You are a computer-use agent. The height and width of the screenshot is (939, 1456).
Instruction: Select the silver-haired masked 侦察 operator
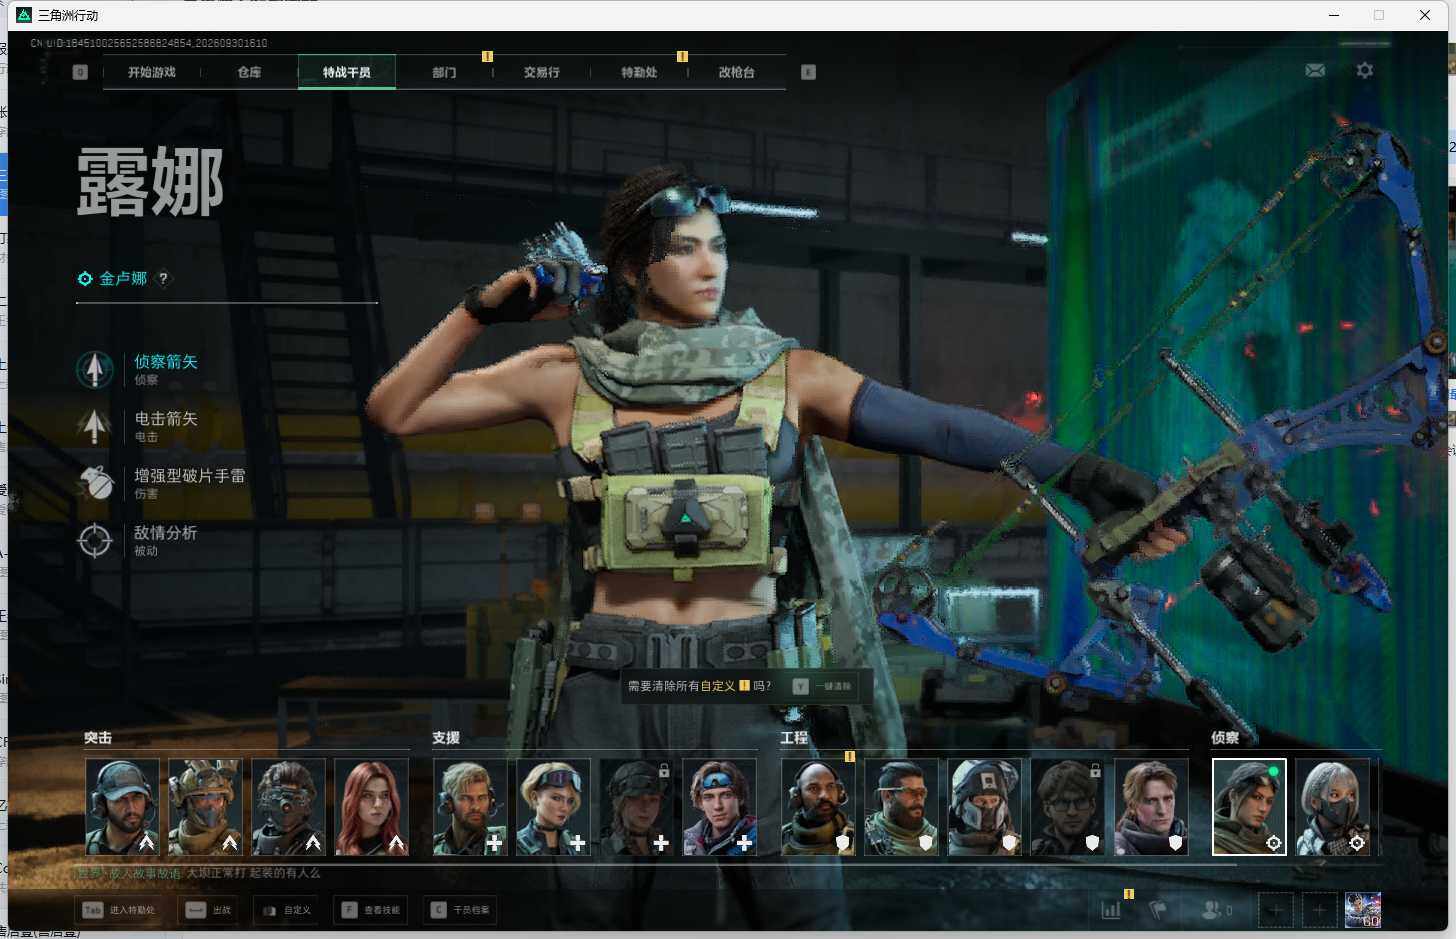[x=1332, y=807]
